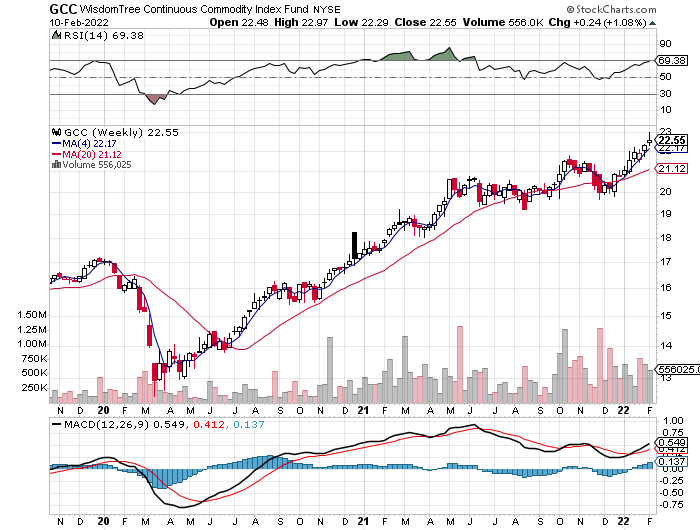Click the fund name WisdomTree Continuous Commodity Index Fund
The height and width of the screenshot is (530, 700).
pyautogui.click(x=194, y=9)
